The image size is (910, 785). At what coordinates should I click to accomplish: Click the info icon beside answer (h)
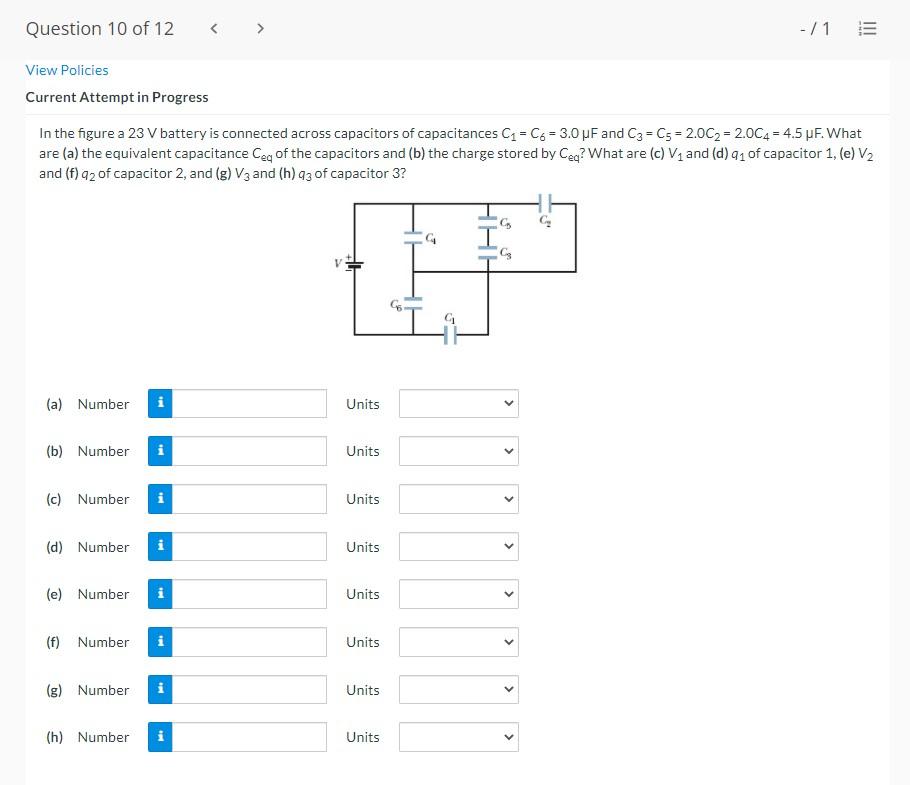pos(160,737)
